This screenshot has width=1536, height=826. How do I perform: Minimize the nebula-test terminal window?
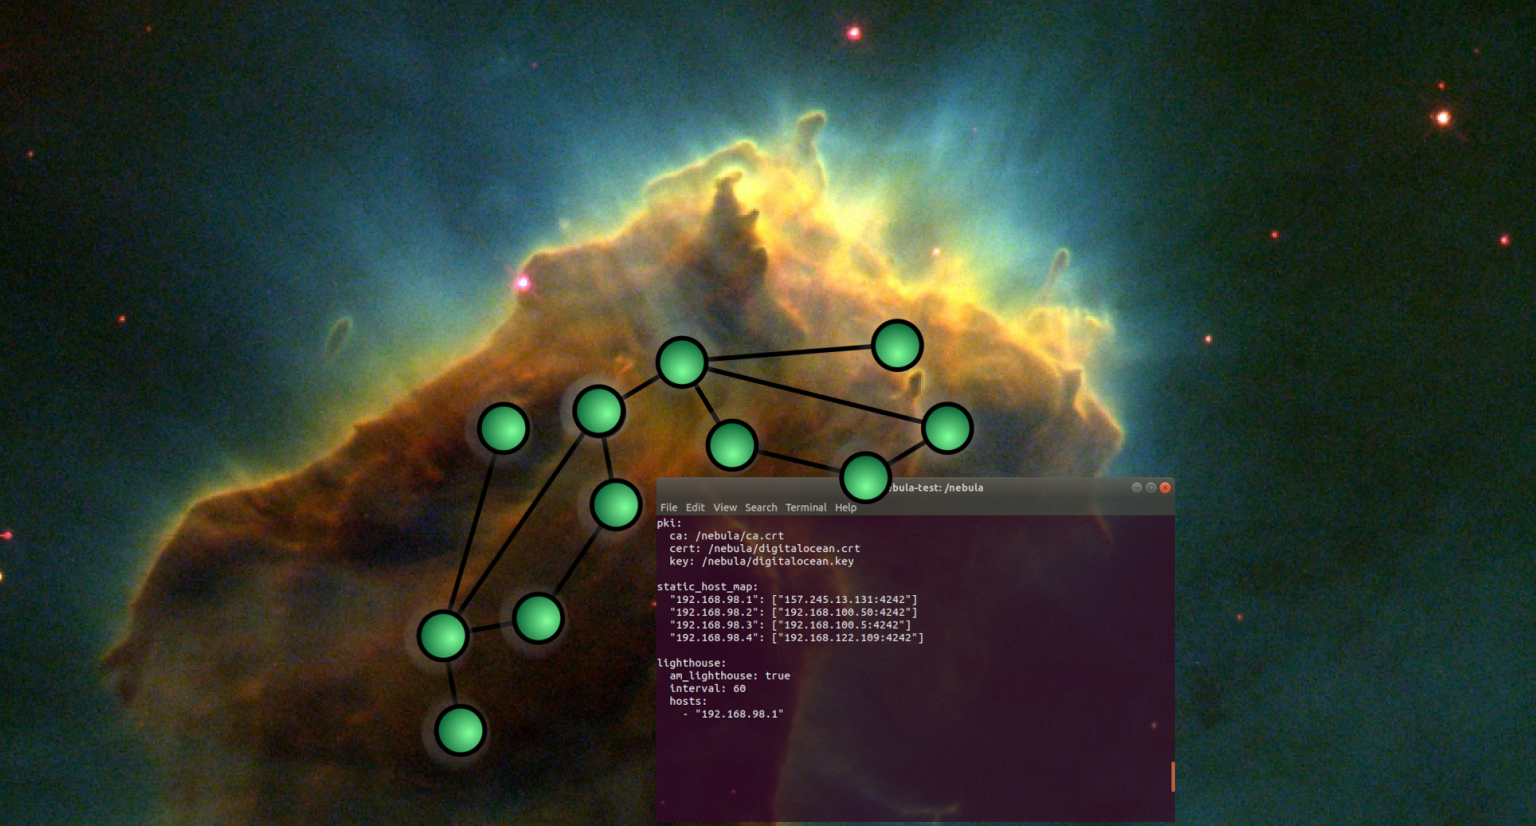coord(1136,488)
